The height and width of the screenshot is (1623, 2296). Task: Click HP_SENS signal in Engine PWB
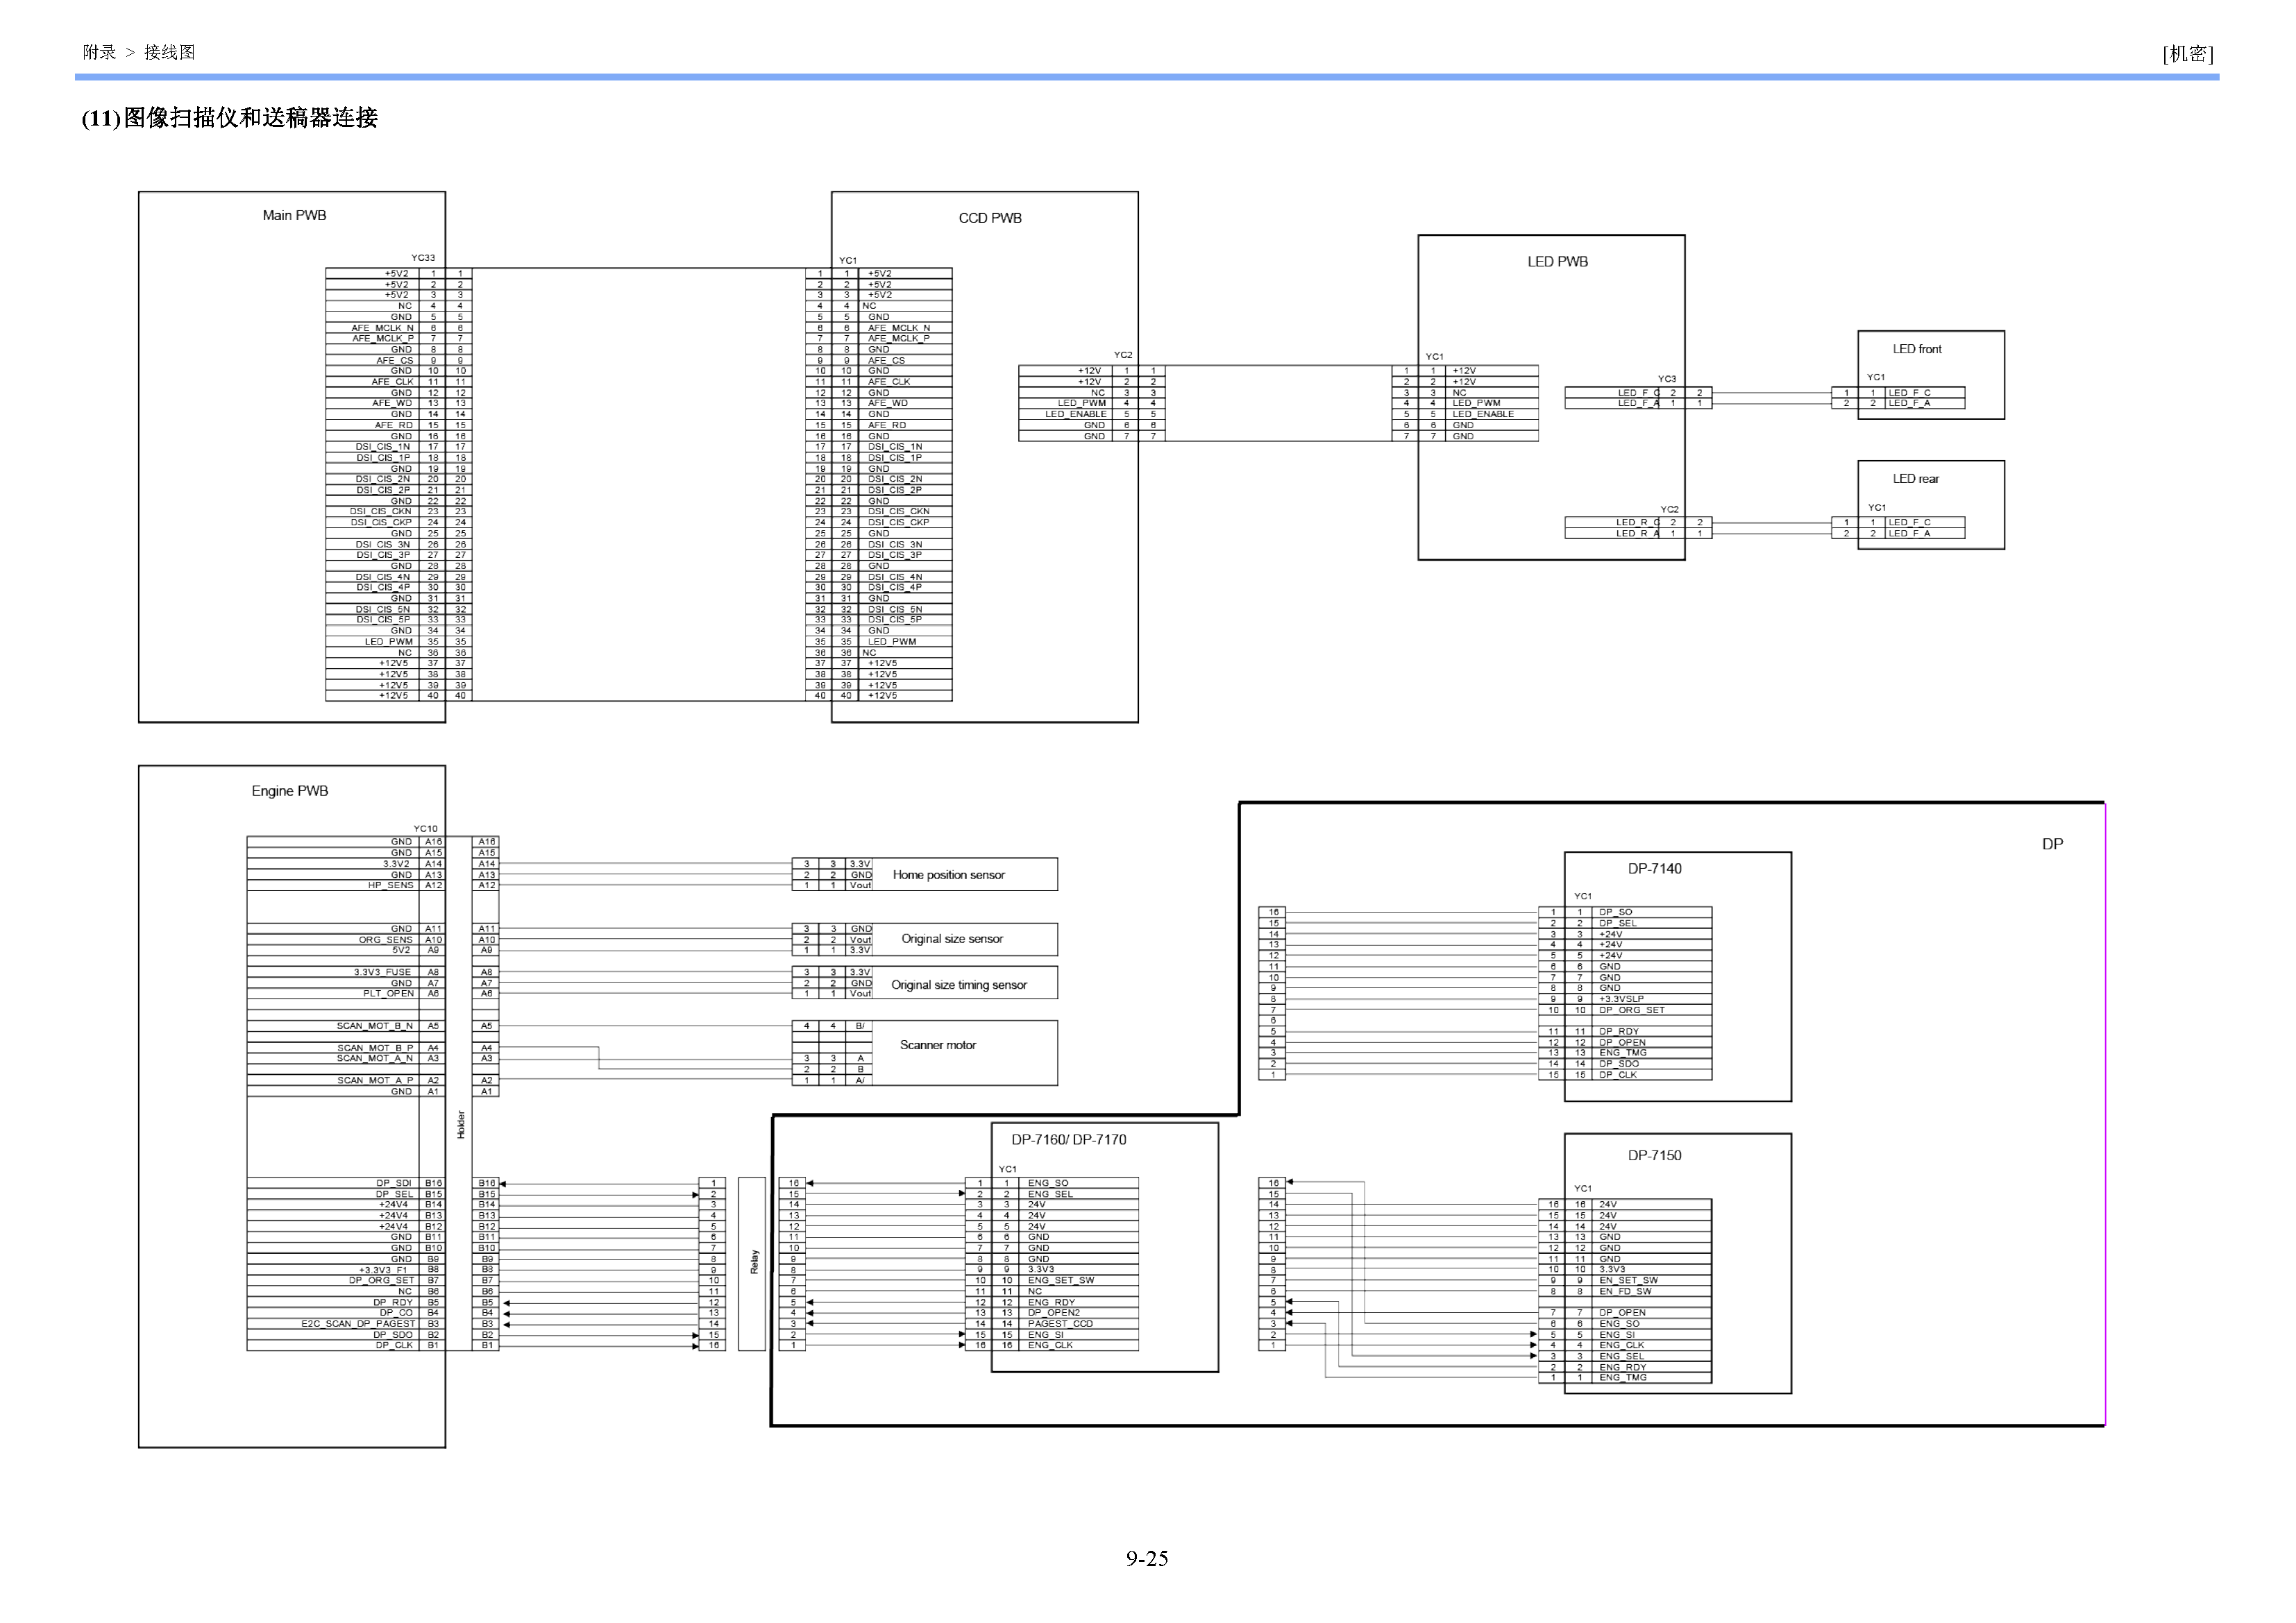click(x=390, y=886)
